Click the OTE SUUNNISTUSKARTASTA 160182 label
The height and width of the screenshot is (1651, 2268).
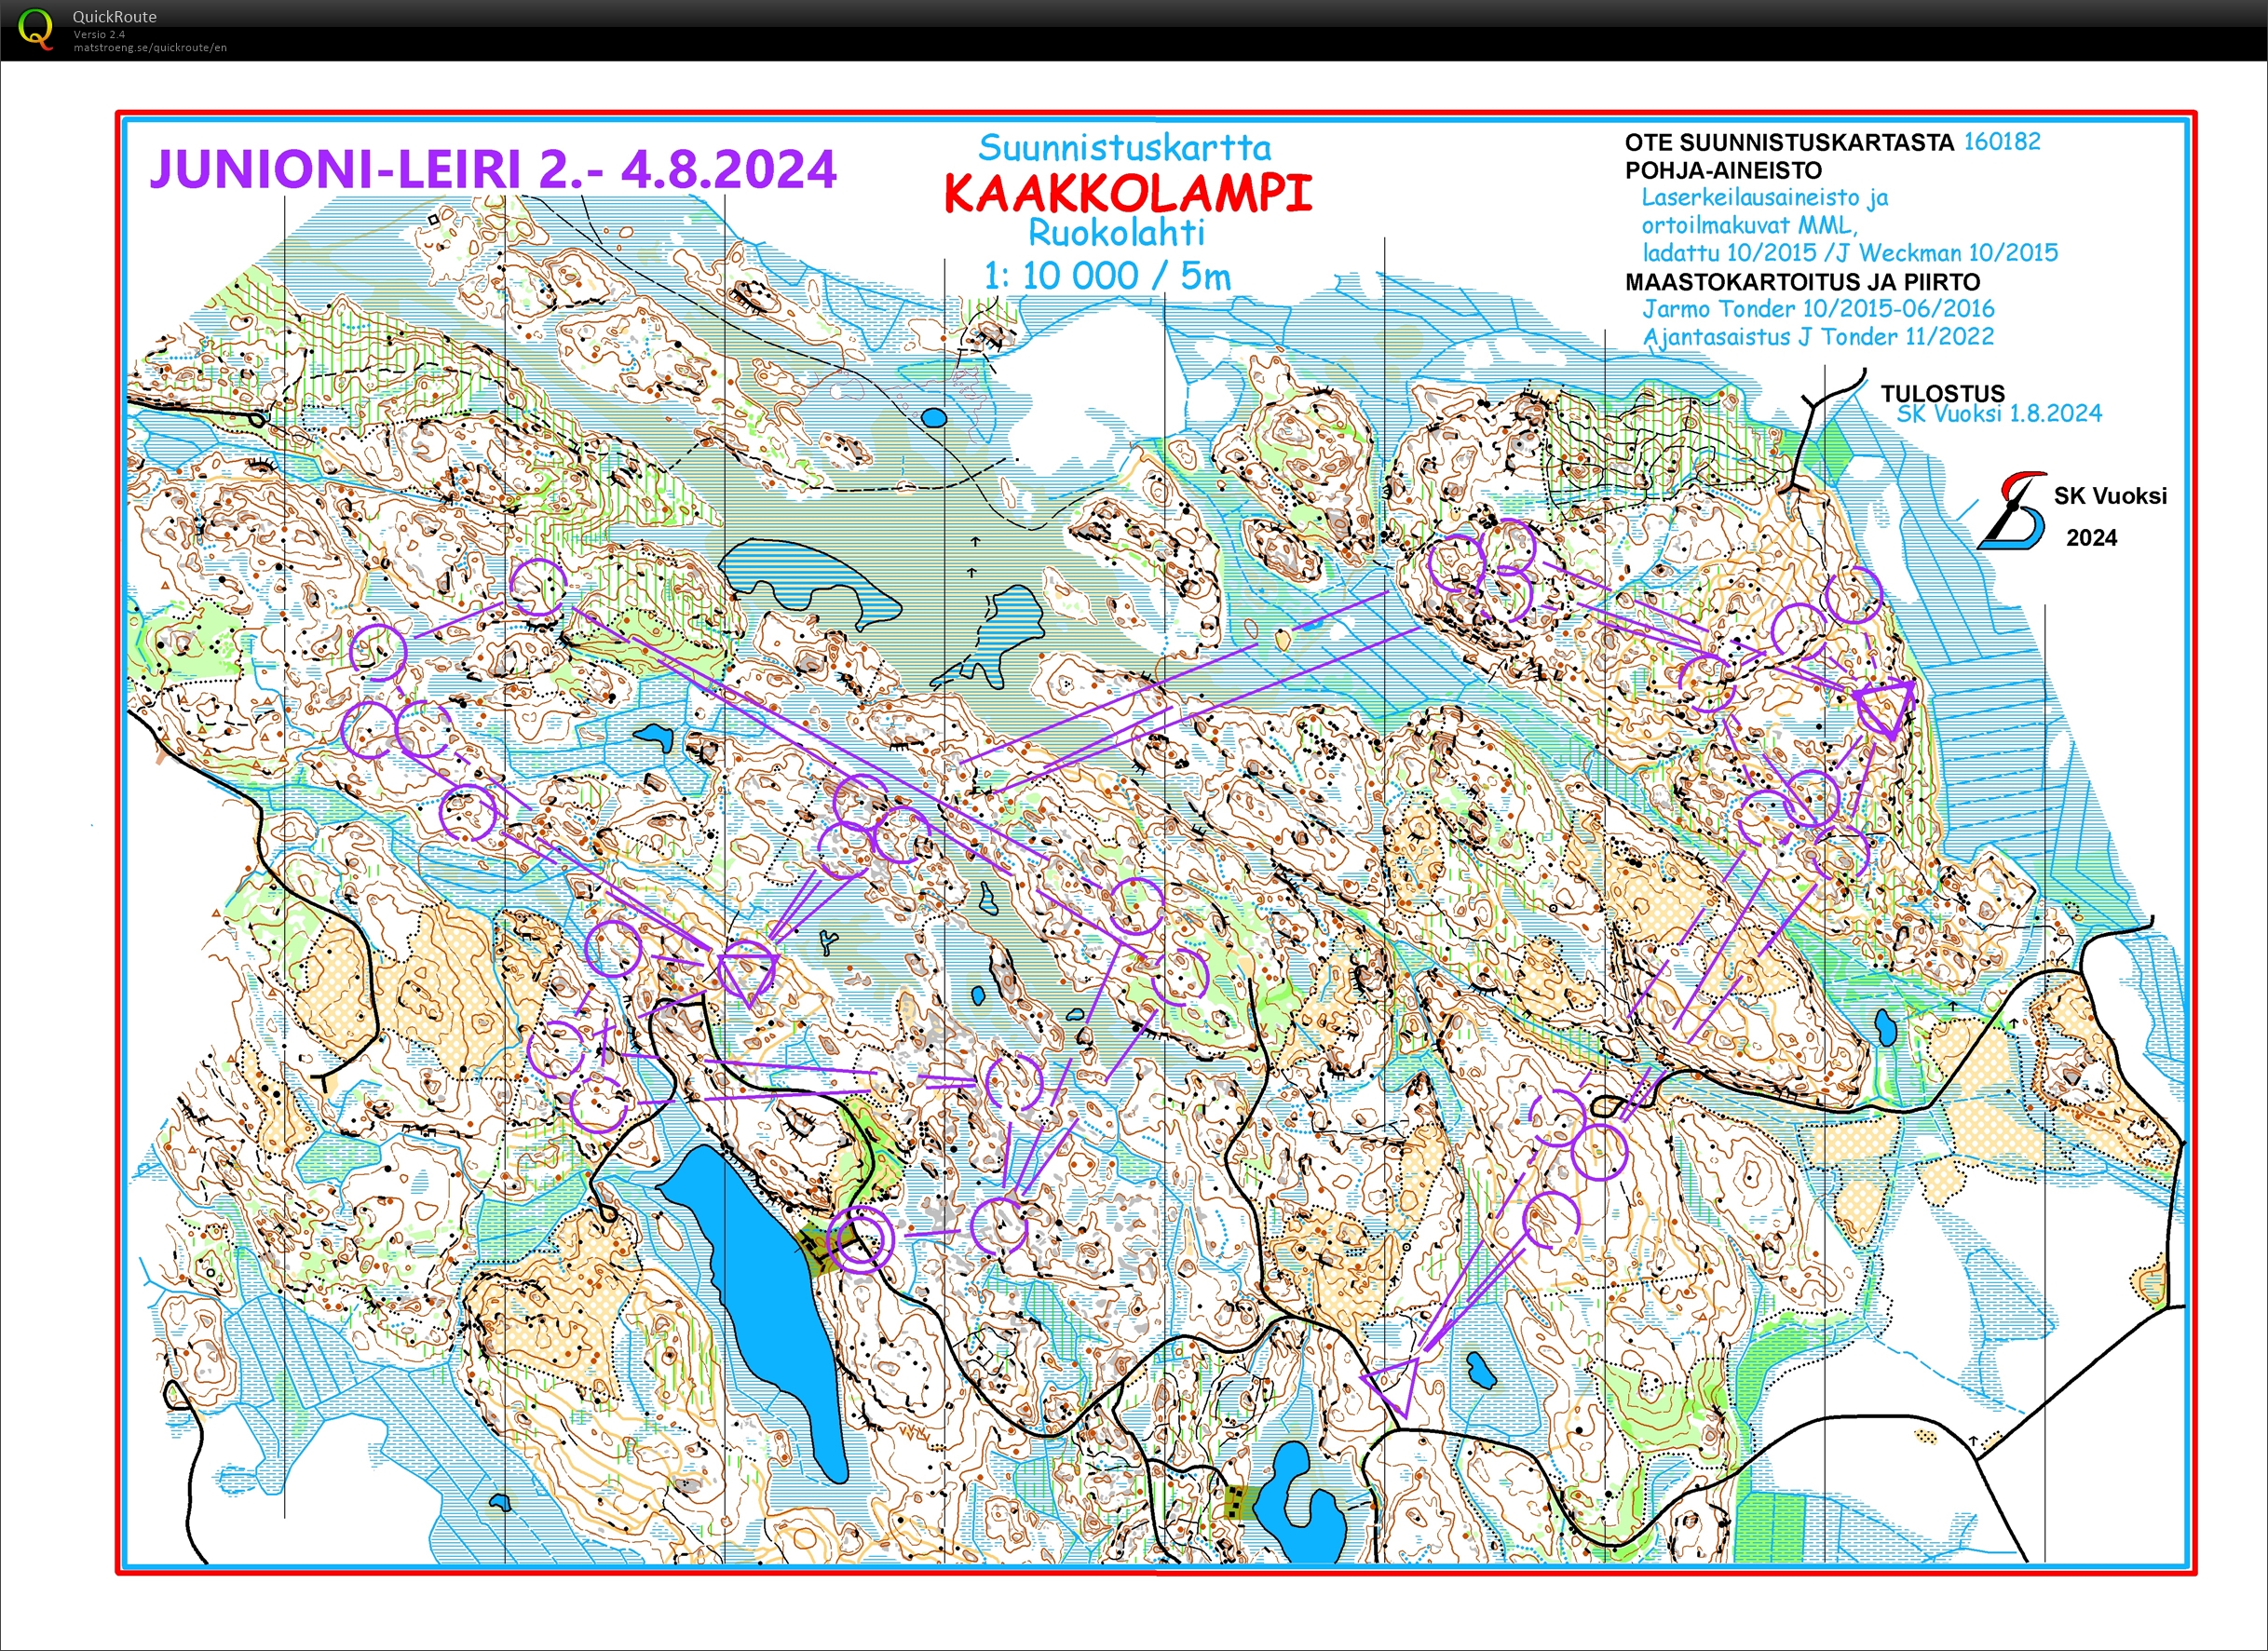(x=1828, y=142)
